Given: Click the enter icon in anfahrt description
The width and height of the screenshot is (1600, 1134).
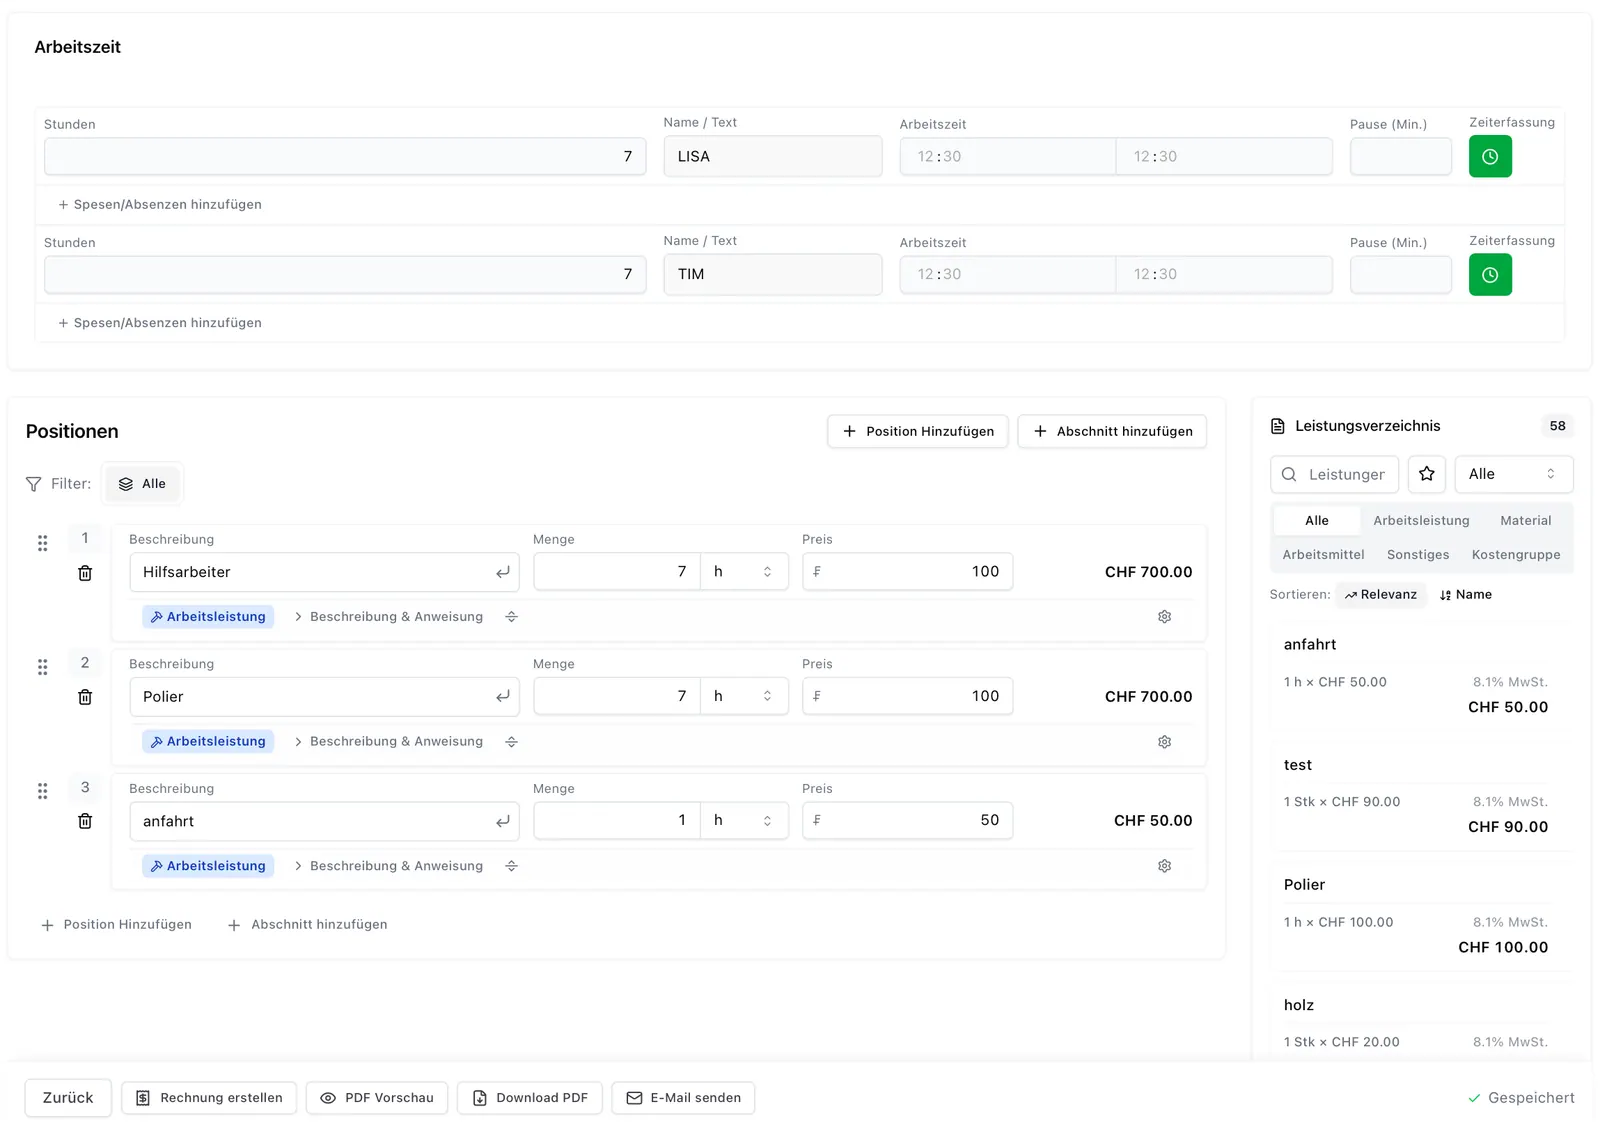Looking at the screenshot, I should pyautogui.click(x=503, y=821).
